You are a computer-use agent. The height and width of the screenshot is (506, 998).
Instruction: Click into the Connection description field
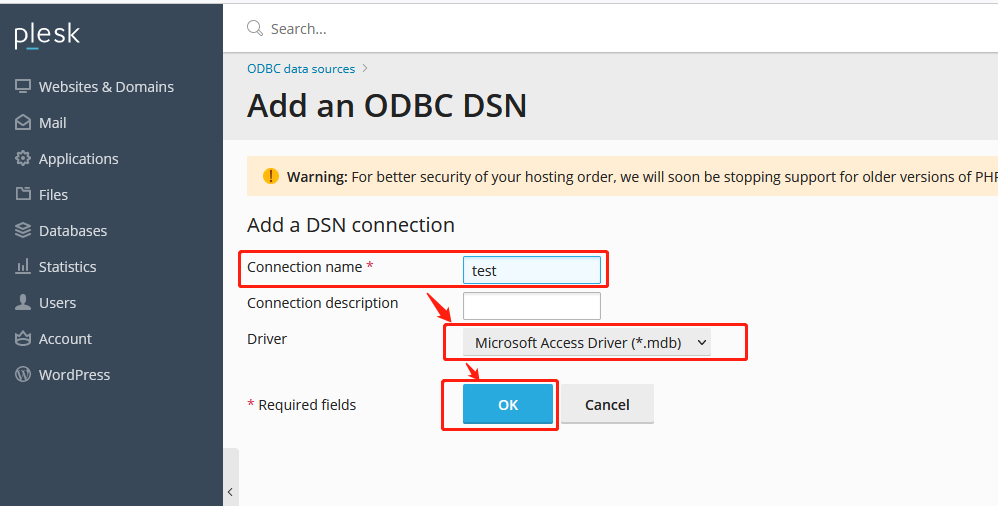(x=532, y=305)
